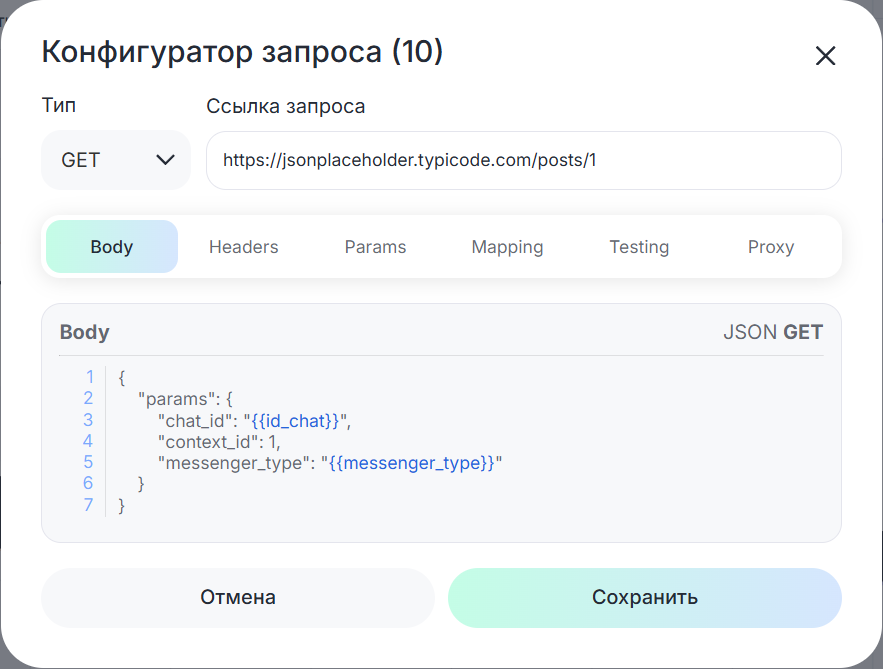Switch to the Body tab
The height and width of the screenshot is (669, 883).
coord(112,247)
